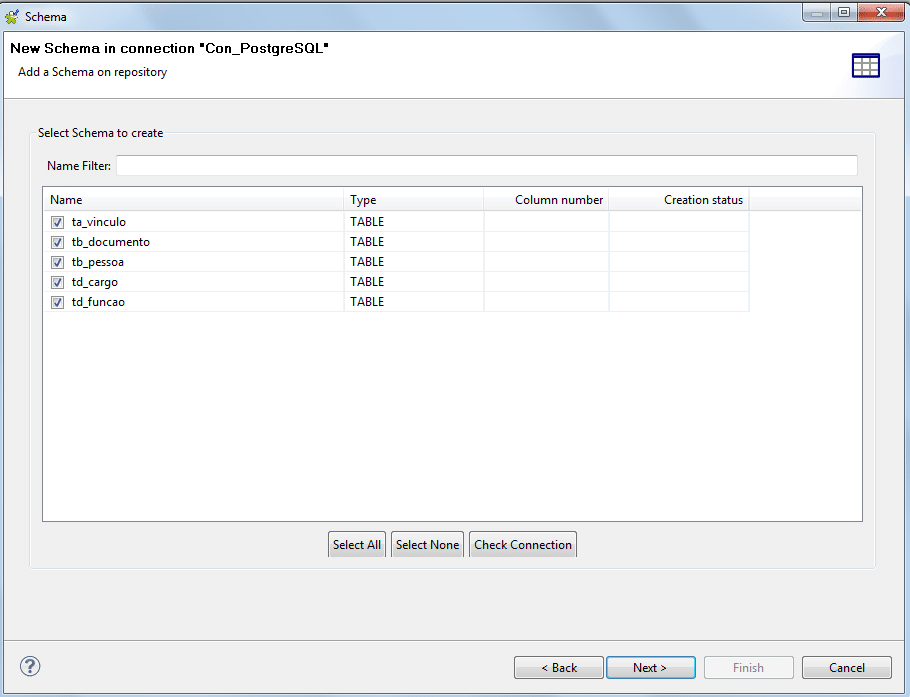Screen dimensions: 910x697
Task: Click the help question mark icon
Action: coord(30,666)
